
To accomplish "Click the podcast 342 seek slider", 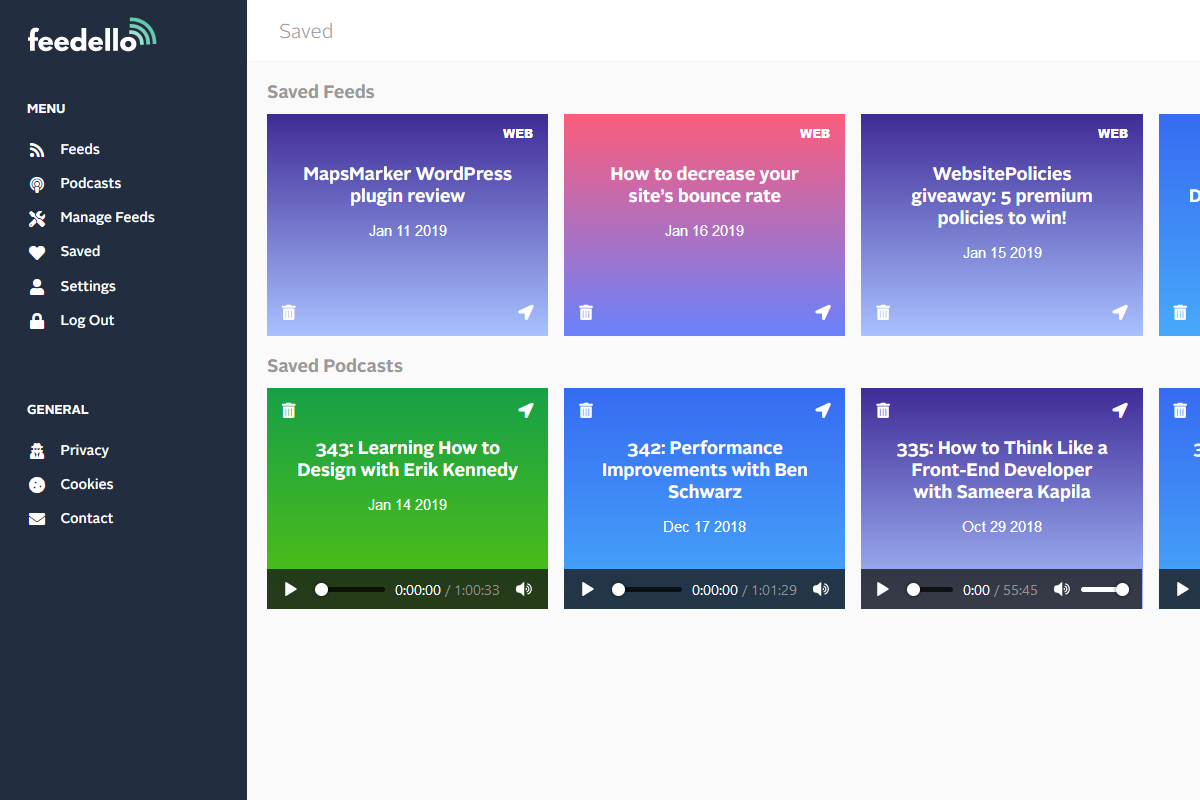I will click(647, 589).
